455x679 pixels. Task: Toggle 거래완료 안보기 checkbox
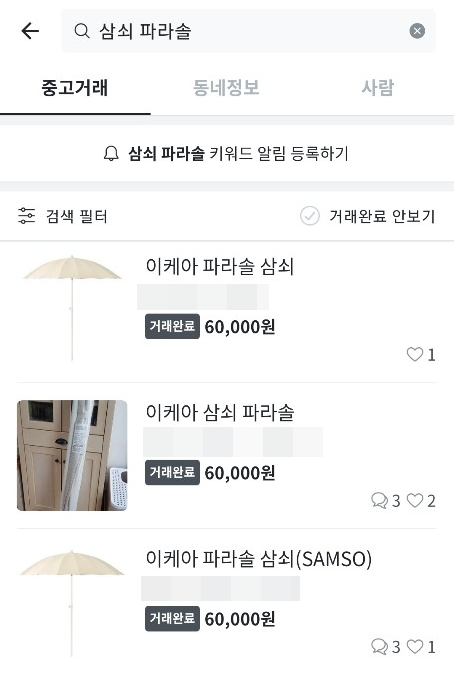pyautogui.click(x=310, y=216)
